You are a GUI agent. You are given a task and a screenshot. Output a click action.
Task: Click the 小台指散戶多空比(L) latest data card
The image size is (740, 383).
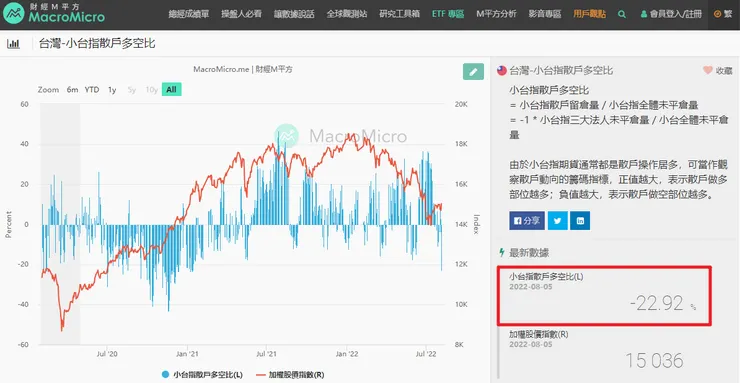point(604,296)
